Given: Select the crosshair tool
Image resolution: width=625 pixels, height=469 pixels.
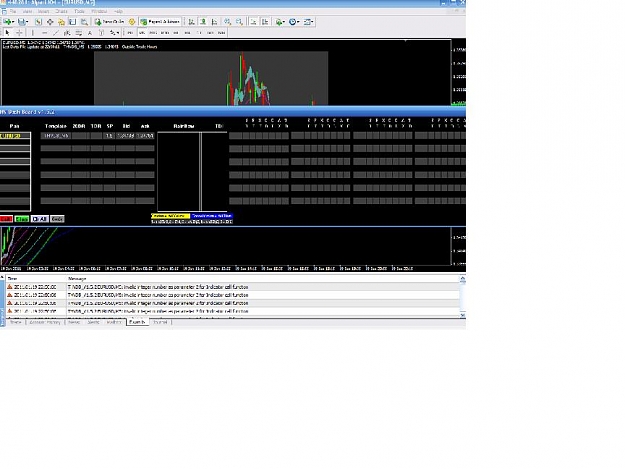Looking at the screenshot, I should 19,33.
